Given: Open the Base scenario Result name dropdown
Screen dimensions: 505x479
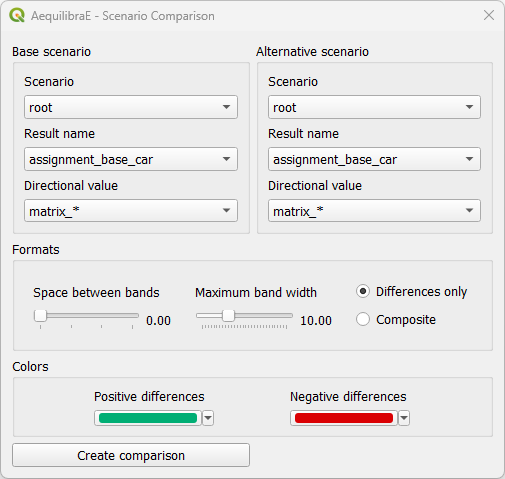Looking at the screenshot, I should pyautogui.click(x=131, y=159).
